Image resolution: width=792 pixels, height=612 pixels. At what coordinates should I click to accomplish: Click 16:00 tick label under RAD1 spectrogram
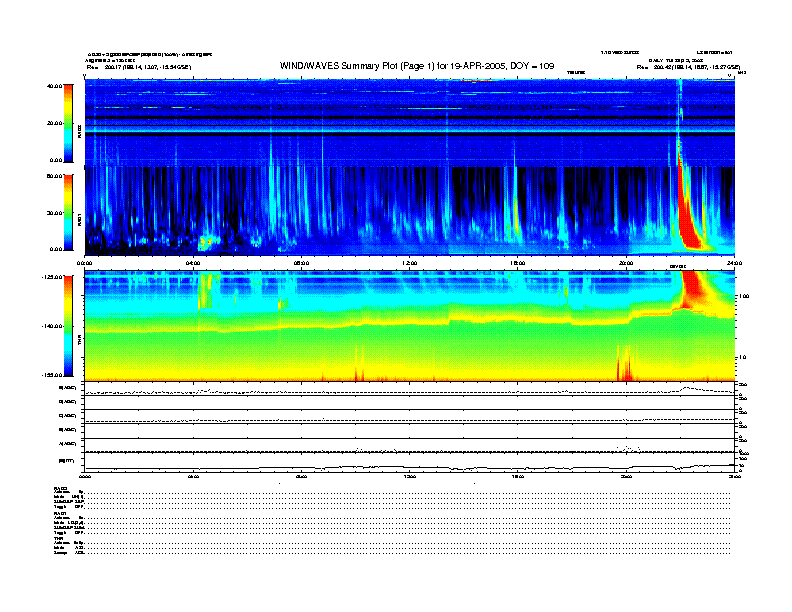click(x=518, y=263)
